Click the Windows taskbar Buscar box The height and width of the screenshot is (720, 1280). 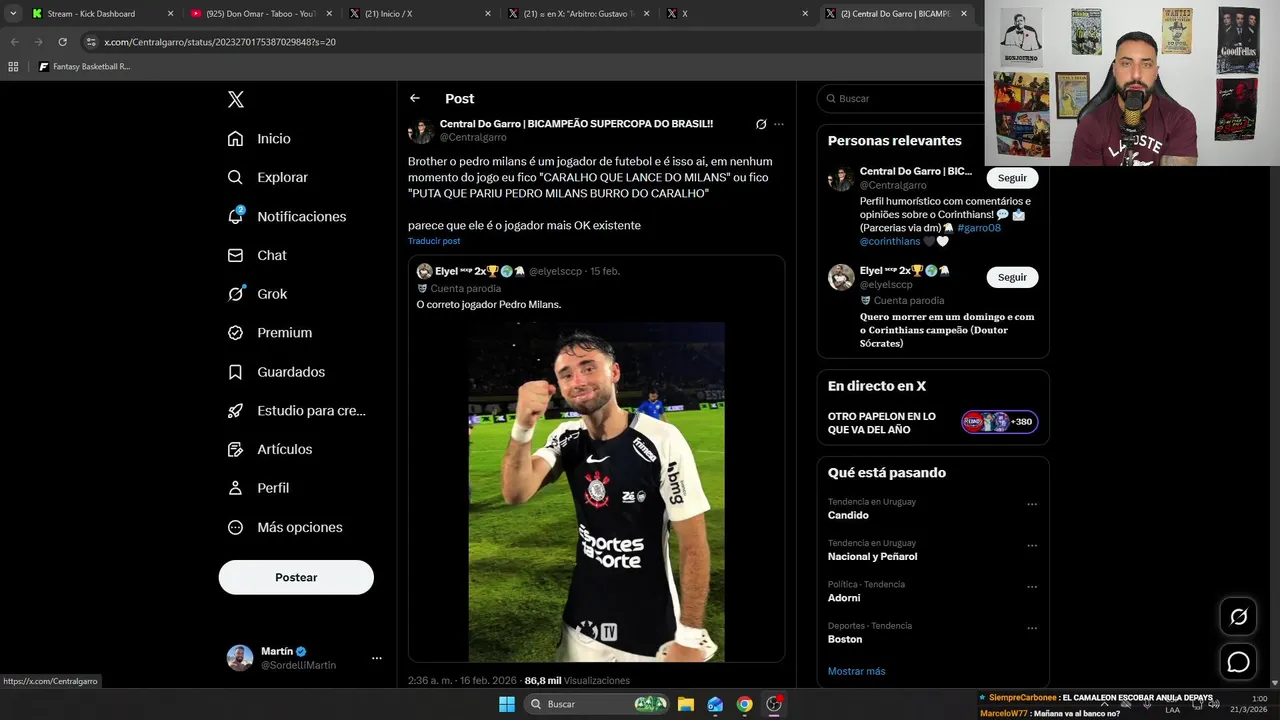click(596, 704)
